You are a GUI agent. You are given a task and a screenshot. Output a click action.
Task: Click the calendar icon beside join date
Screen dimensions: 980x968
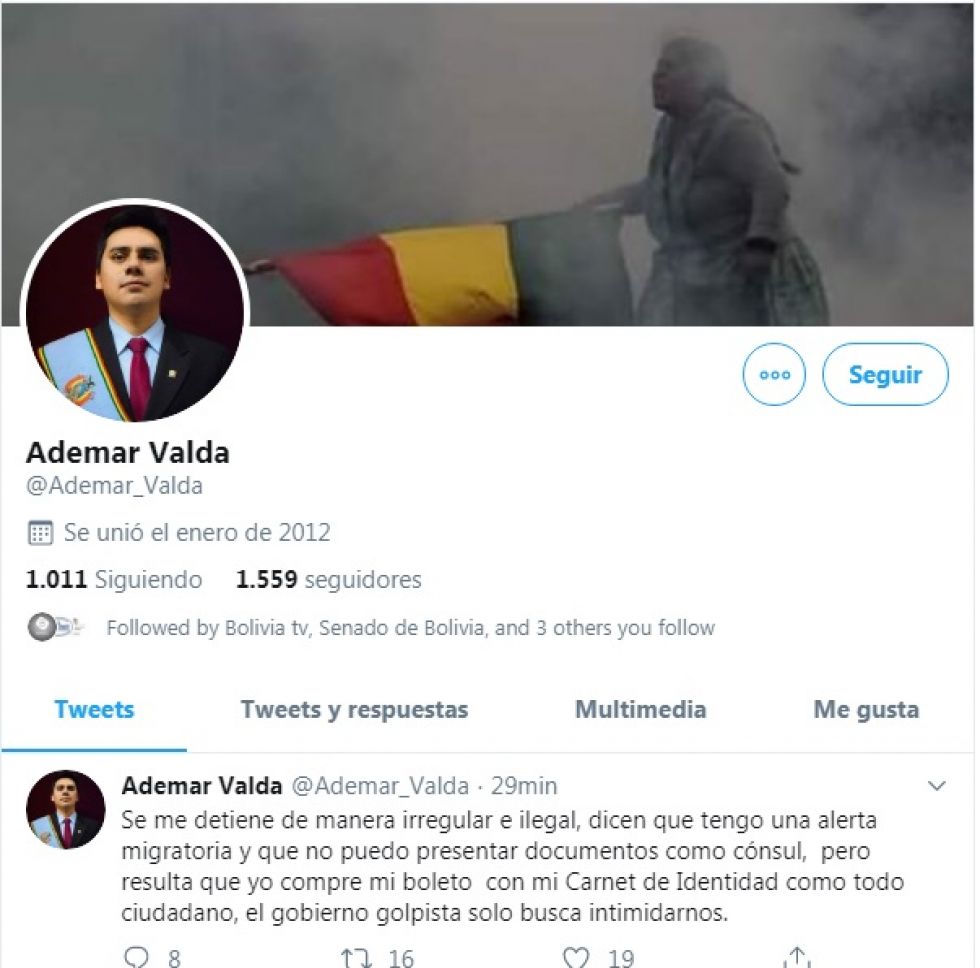click(40, 533)
